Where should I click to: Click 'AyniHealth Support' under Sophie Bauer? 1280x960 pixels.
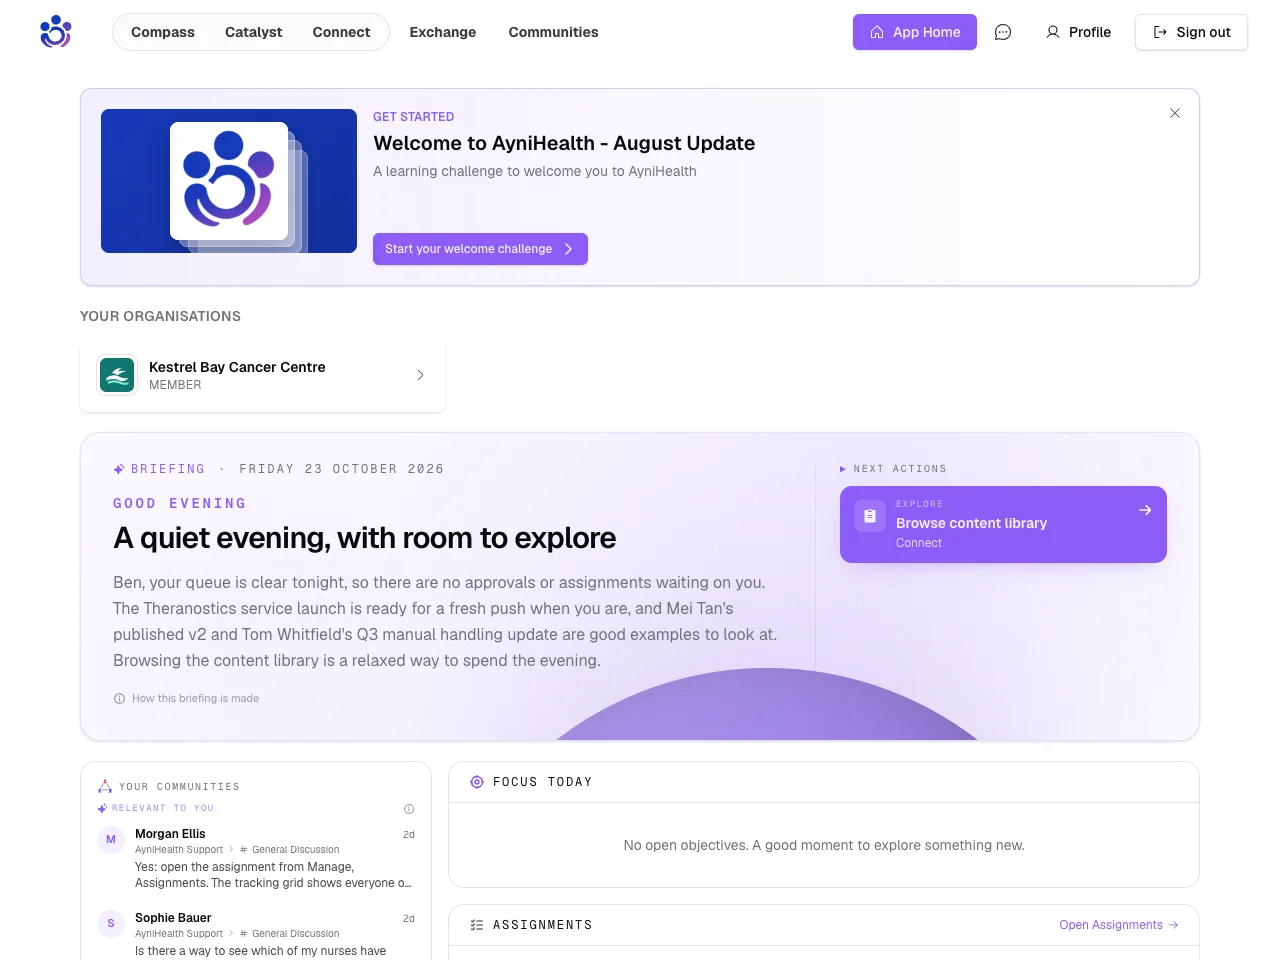pos(179,934)
